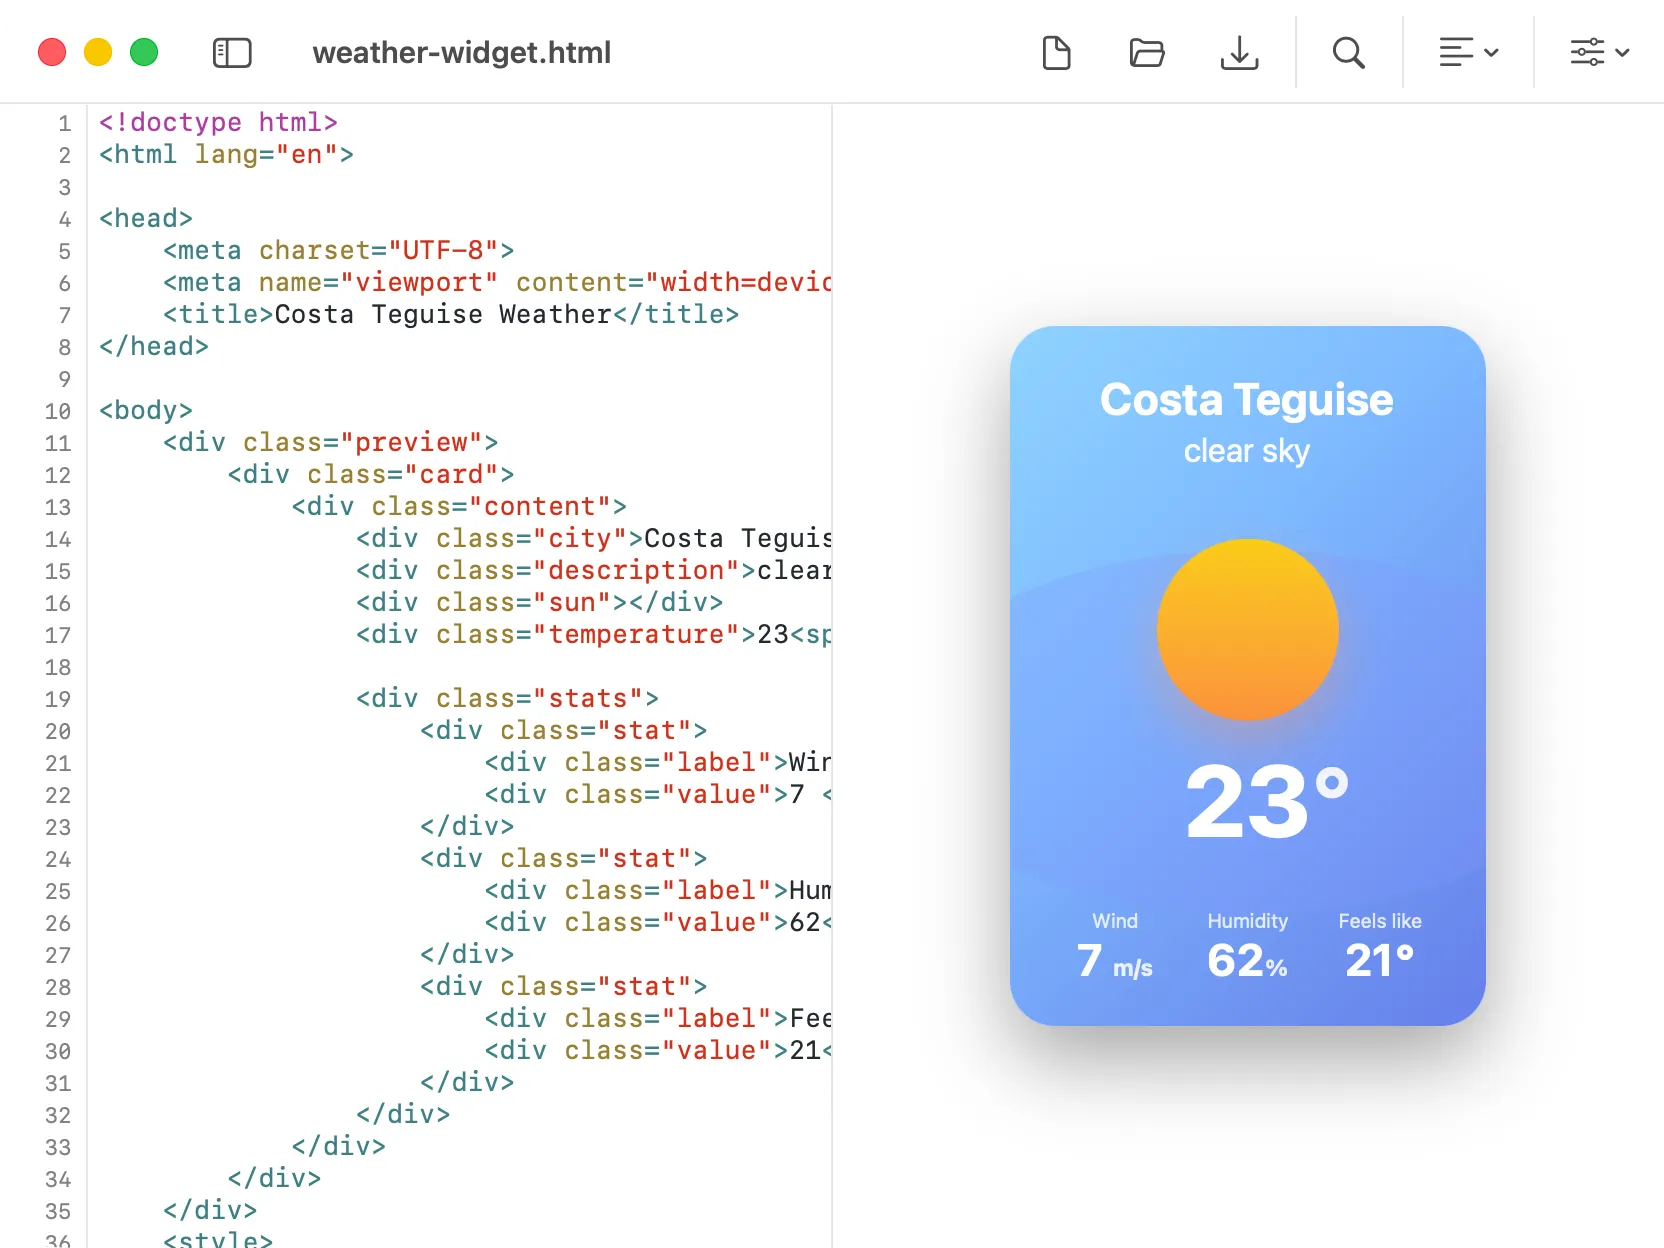The image size is (1664, 1248).
Task: Click the meta charset UTF-8 line
Action: pyautogui.click(x=339, y=250)
